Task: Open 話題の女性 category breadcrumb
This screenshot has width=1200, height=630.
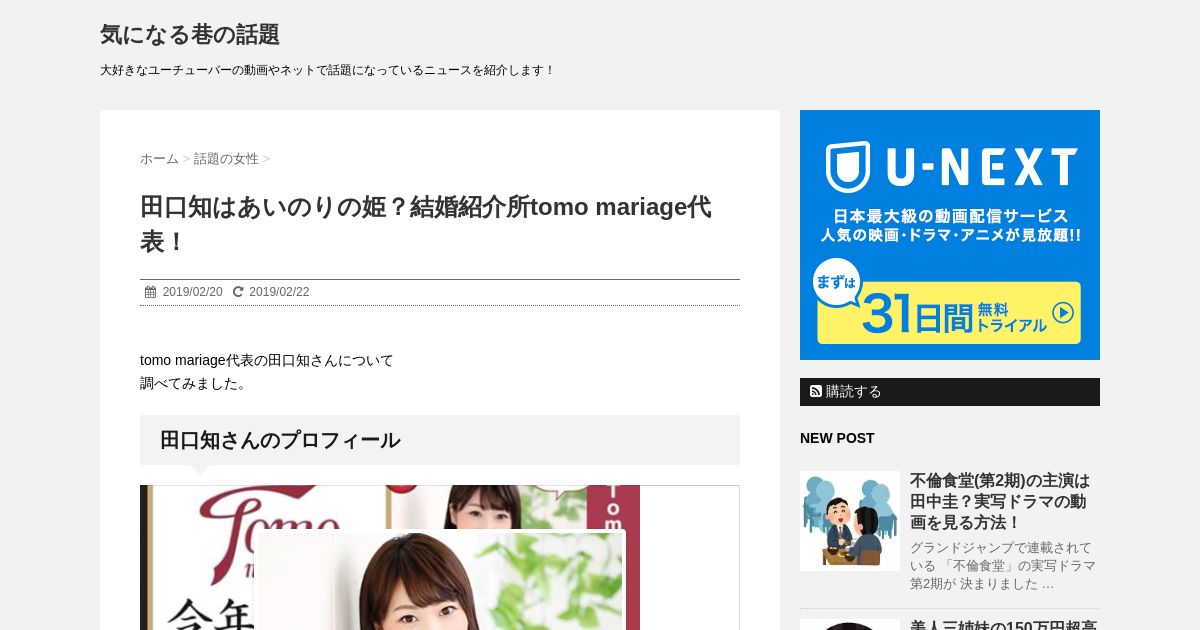Action: (x=226, y=159)
